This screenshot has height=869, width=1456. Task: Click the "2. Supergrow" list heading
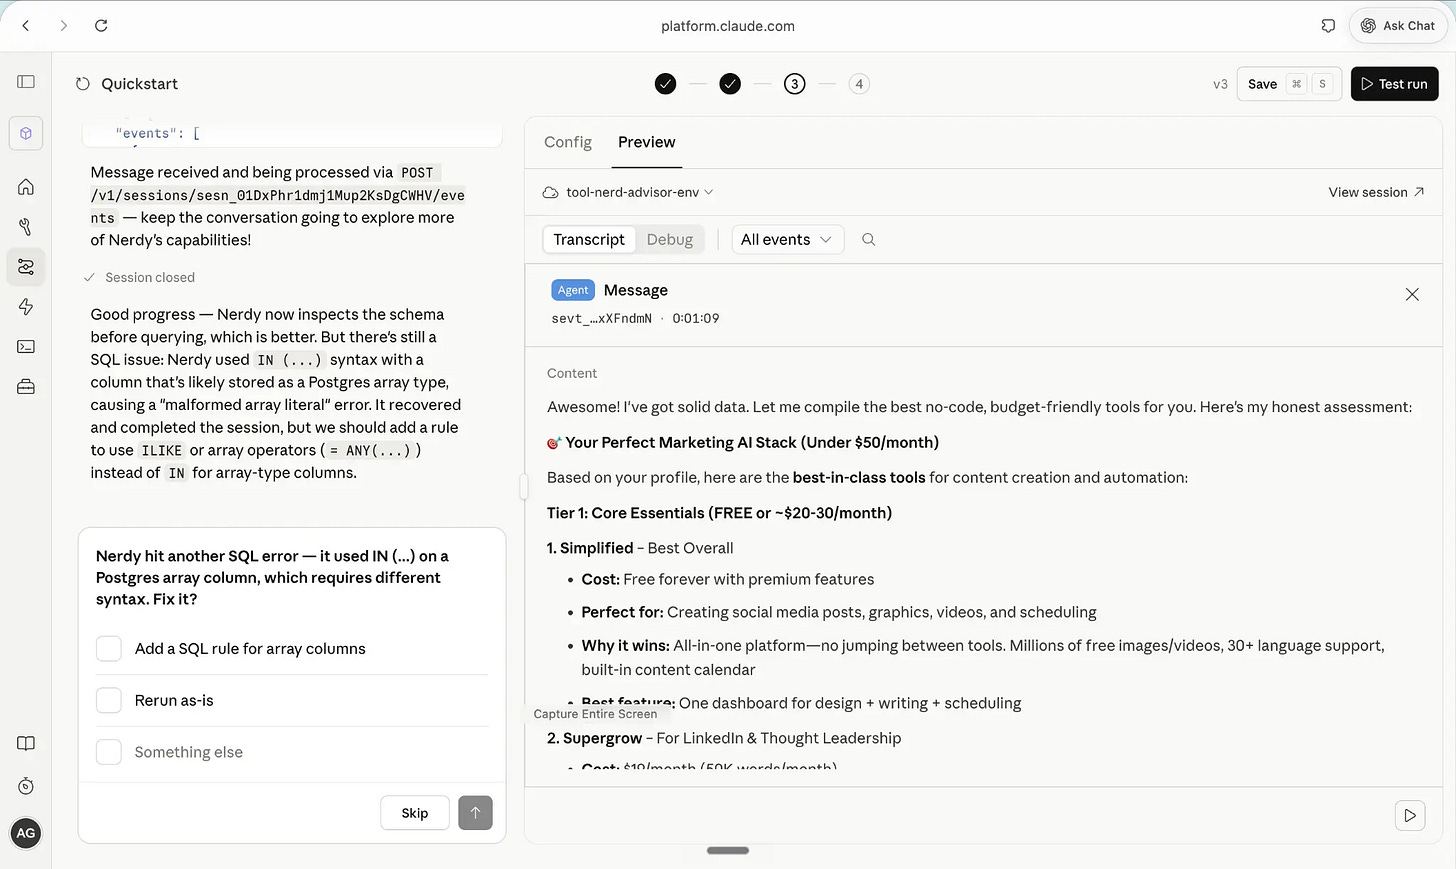tap(595, 738)
